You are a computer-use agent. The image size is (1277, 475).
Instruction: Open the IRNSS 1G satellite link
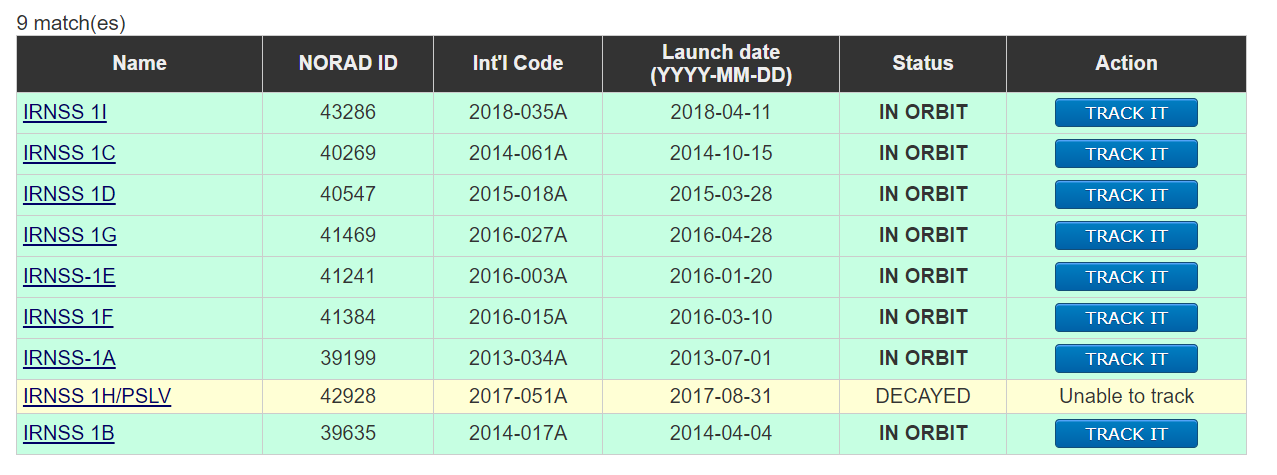pyautogui.click(x=70, y=236)
